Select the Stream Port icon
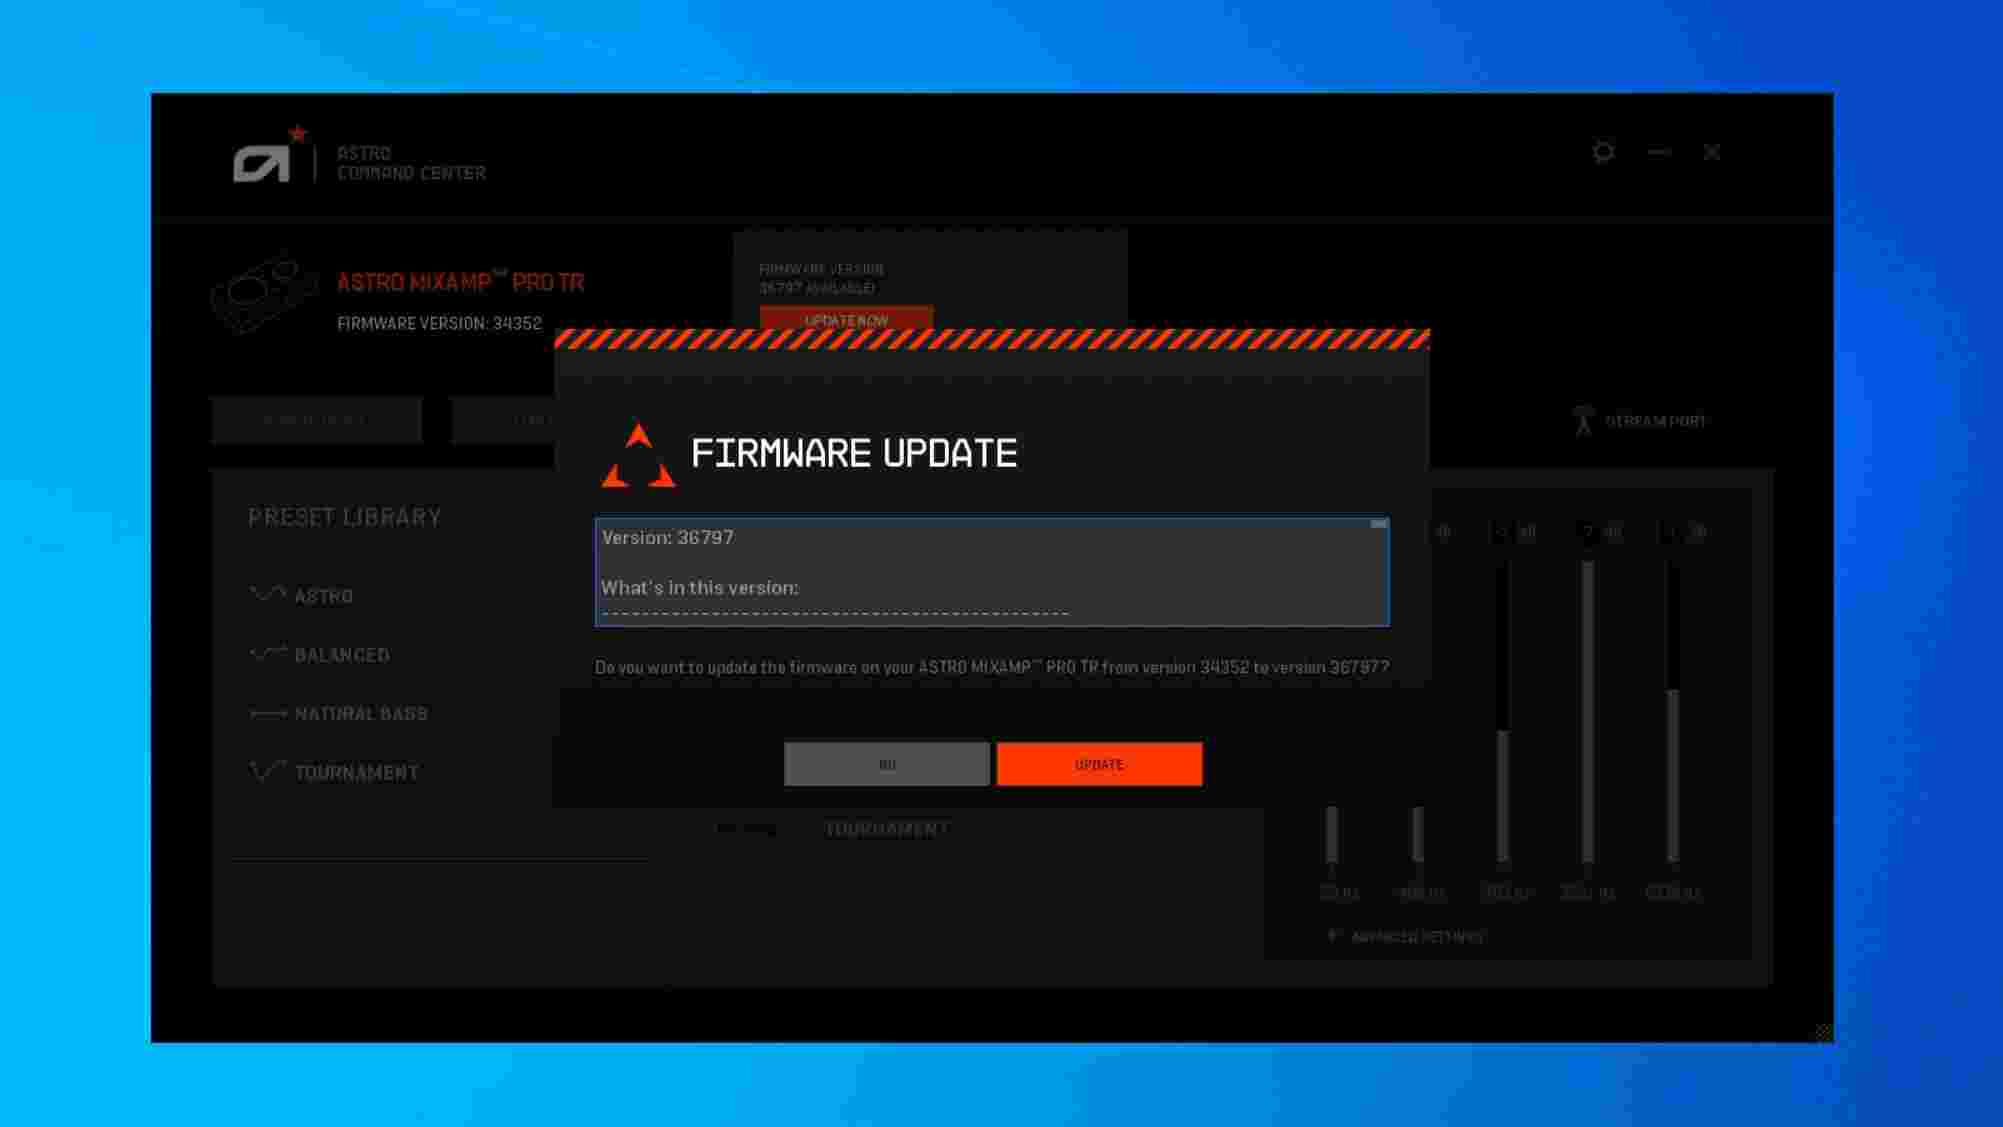The height and width of the screenshot is (1127, 2003). tap(1585, 420)
